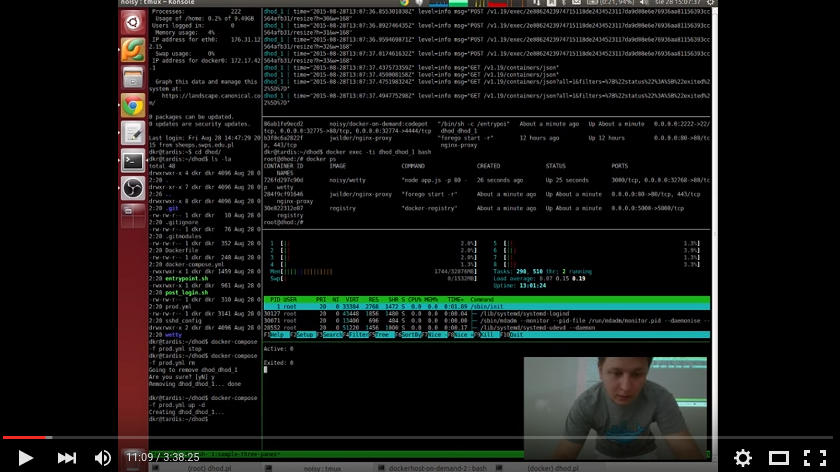Open the Terminal launcher icon
This screenshot has width=840, height=472.
click(133, 161)
